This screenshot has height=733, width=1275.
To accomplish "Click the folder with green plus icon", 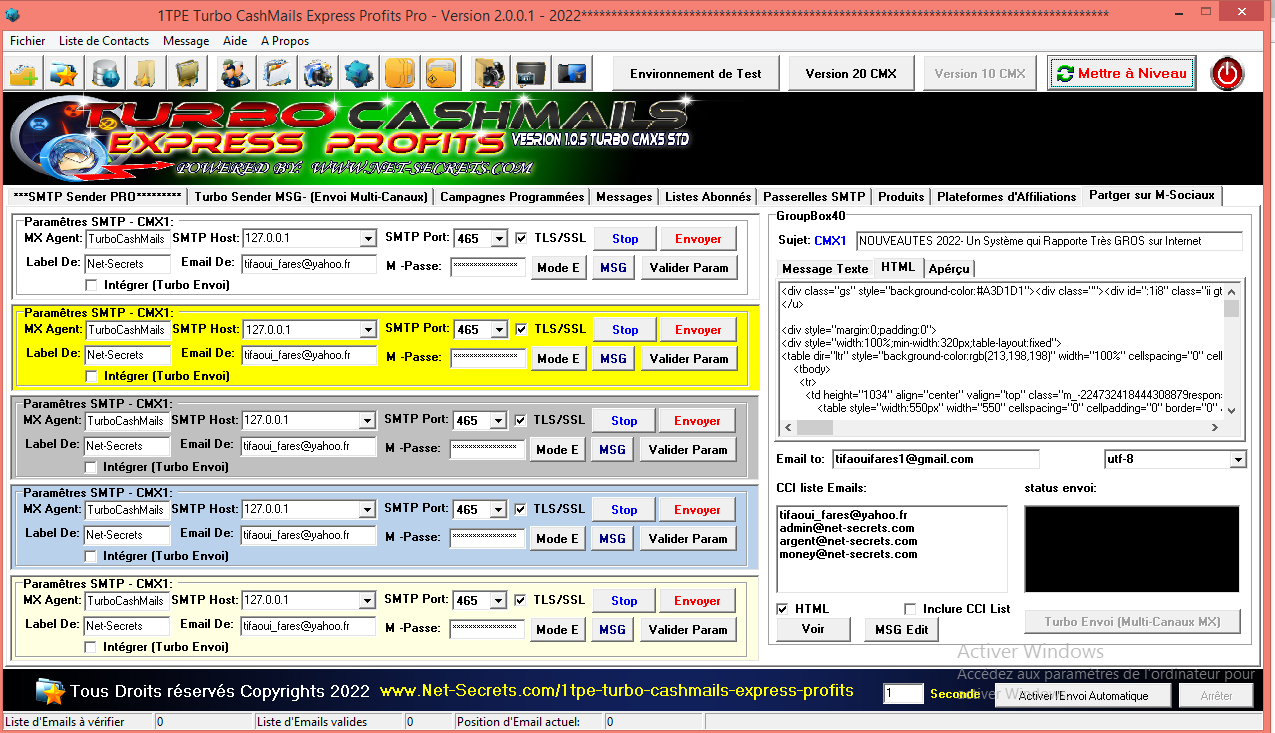I will (x=24, y=73).
